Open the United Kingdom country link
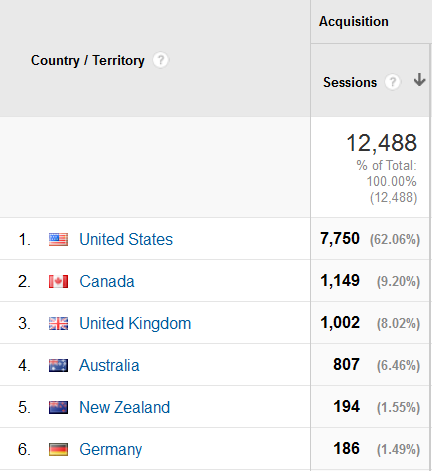This screenshot has width=432, height=471. point(135,323)
